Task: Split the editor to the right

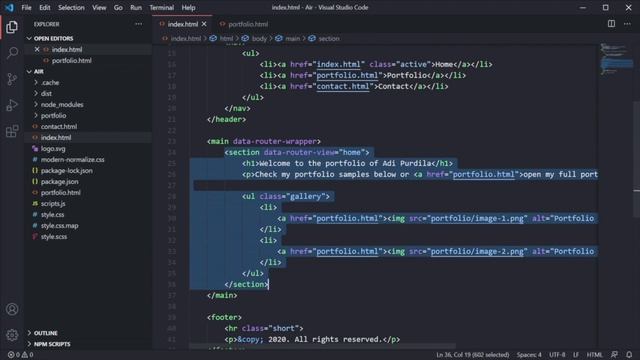Action: 611,24
